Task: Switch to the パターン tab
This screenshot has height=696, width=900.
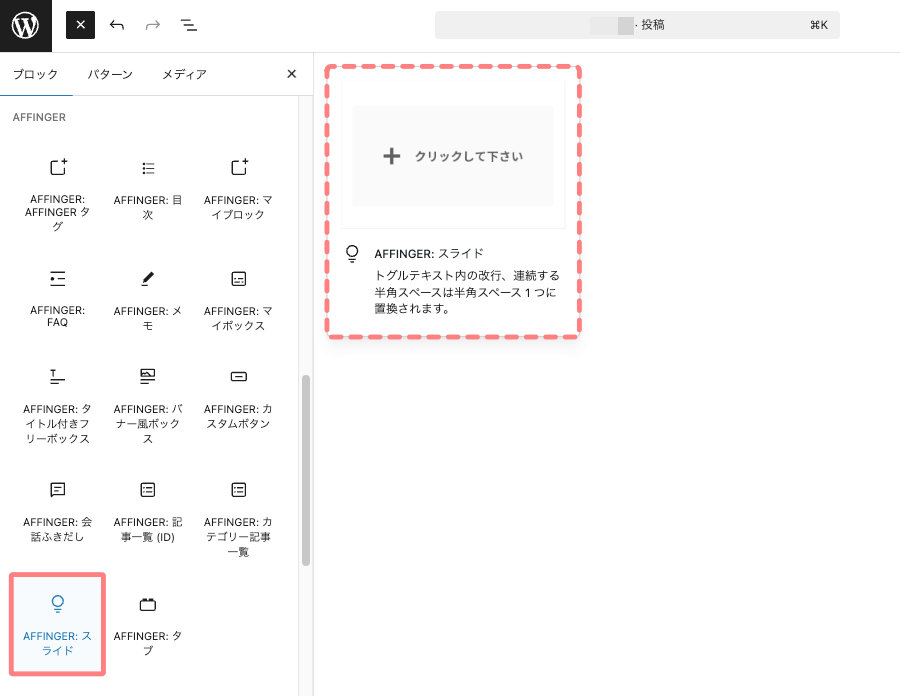Action: coord(110,74)
